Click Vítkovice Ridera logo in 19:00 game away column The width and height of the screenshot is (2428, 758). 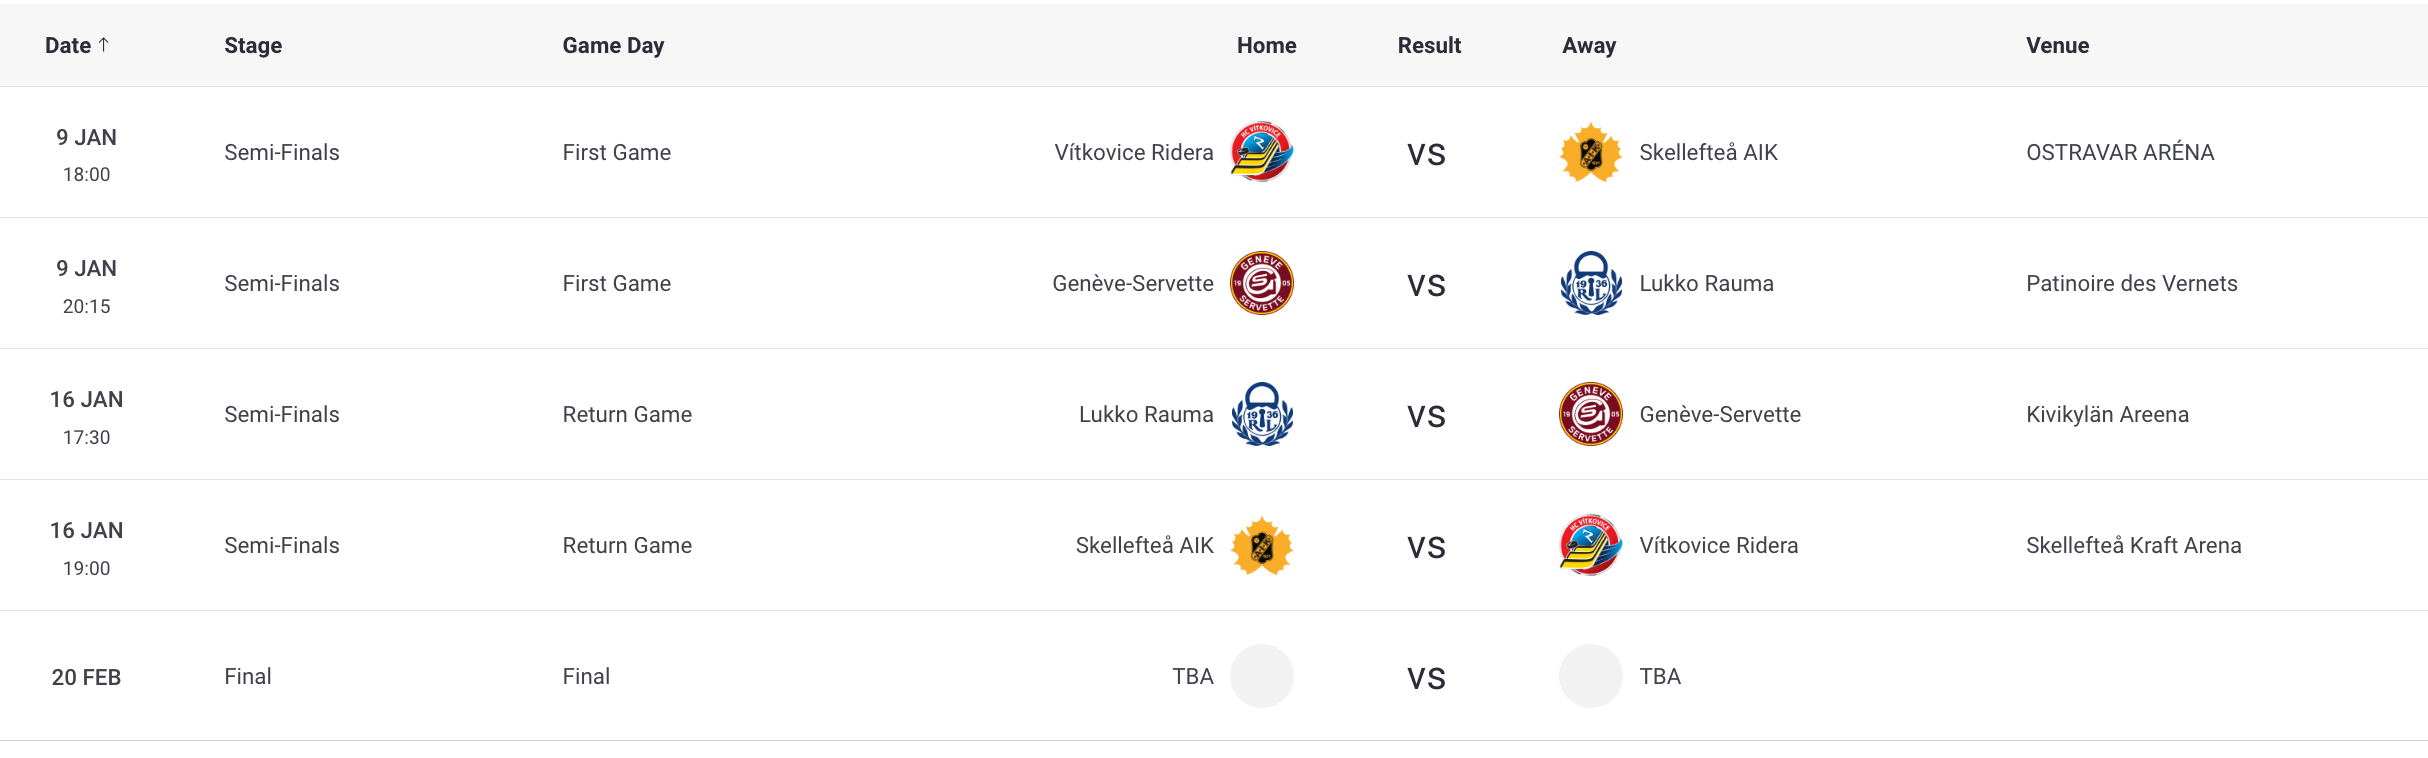(1590, 545)
